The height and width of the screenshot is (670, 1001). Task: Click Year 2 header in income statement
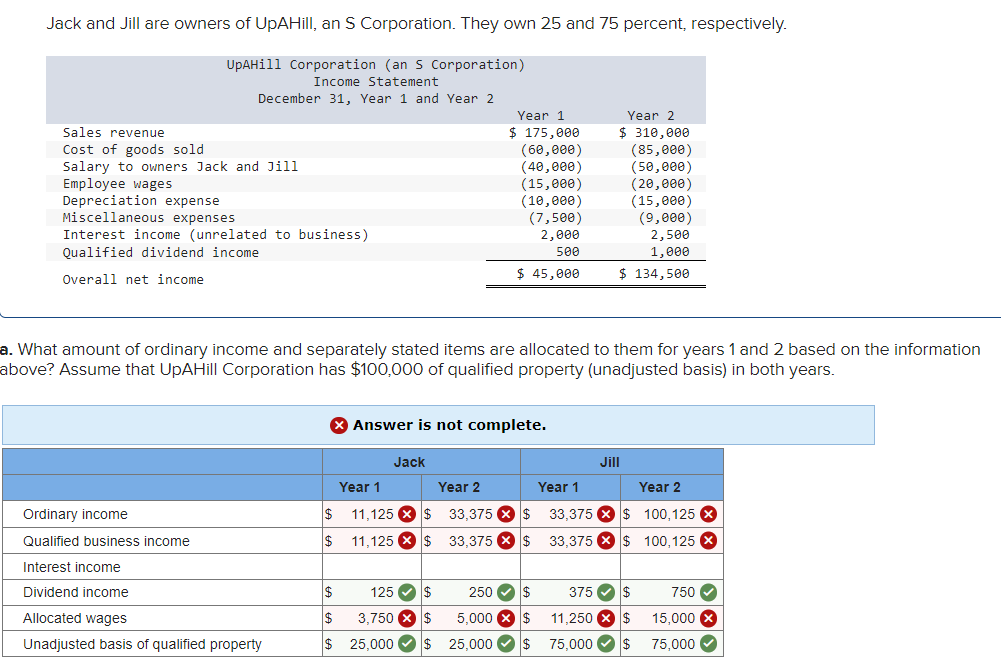[x=651, y=115]
